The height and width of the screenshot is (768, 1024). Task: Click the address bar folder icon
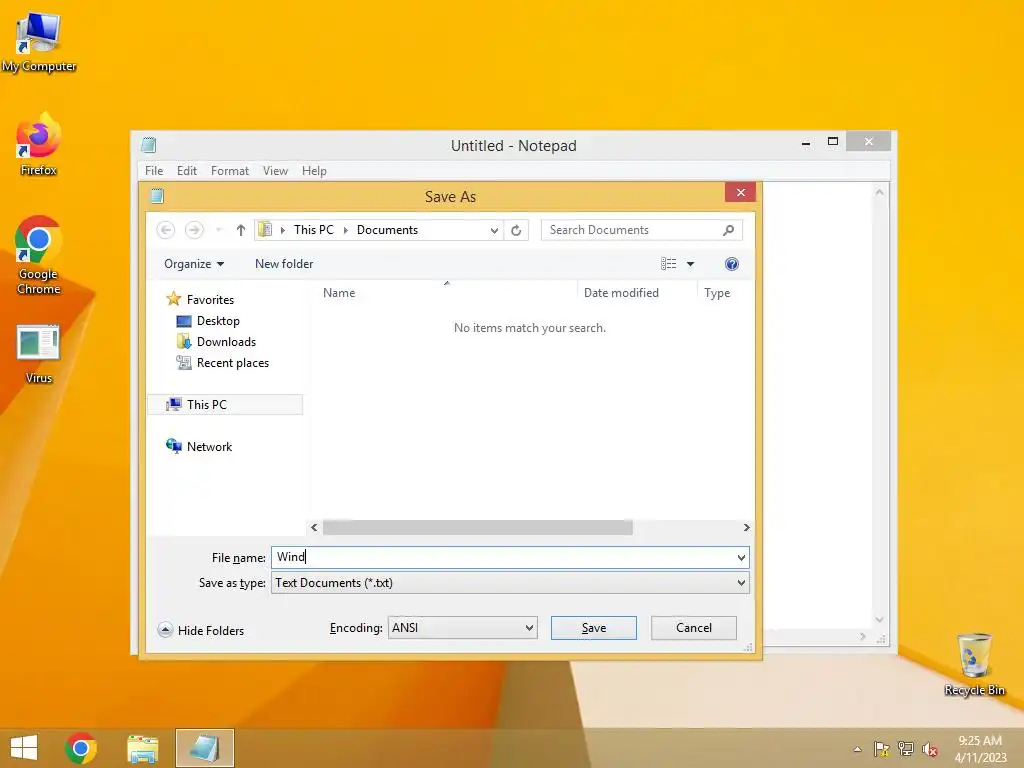[x=265, y=229]
